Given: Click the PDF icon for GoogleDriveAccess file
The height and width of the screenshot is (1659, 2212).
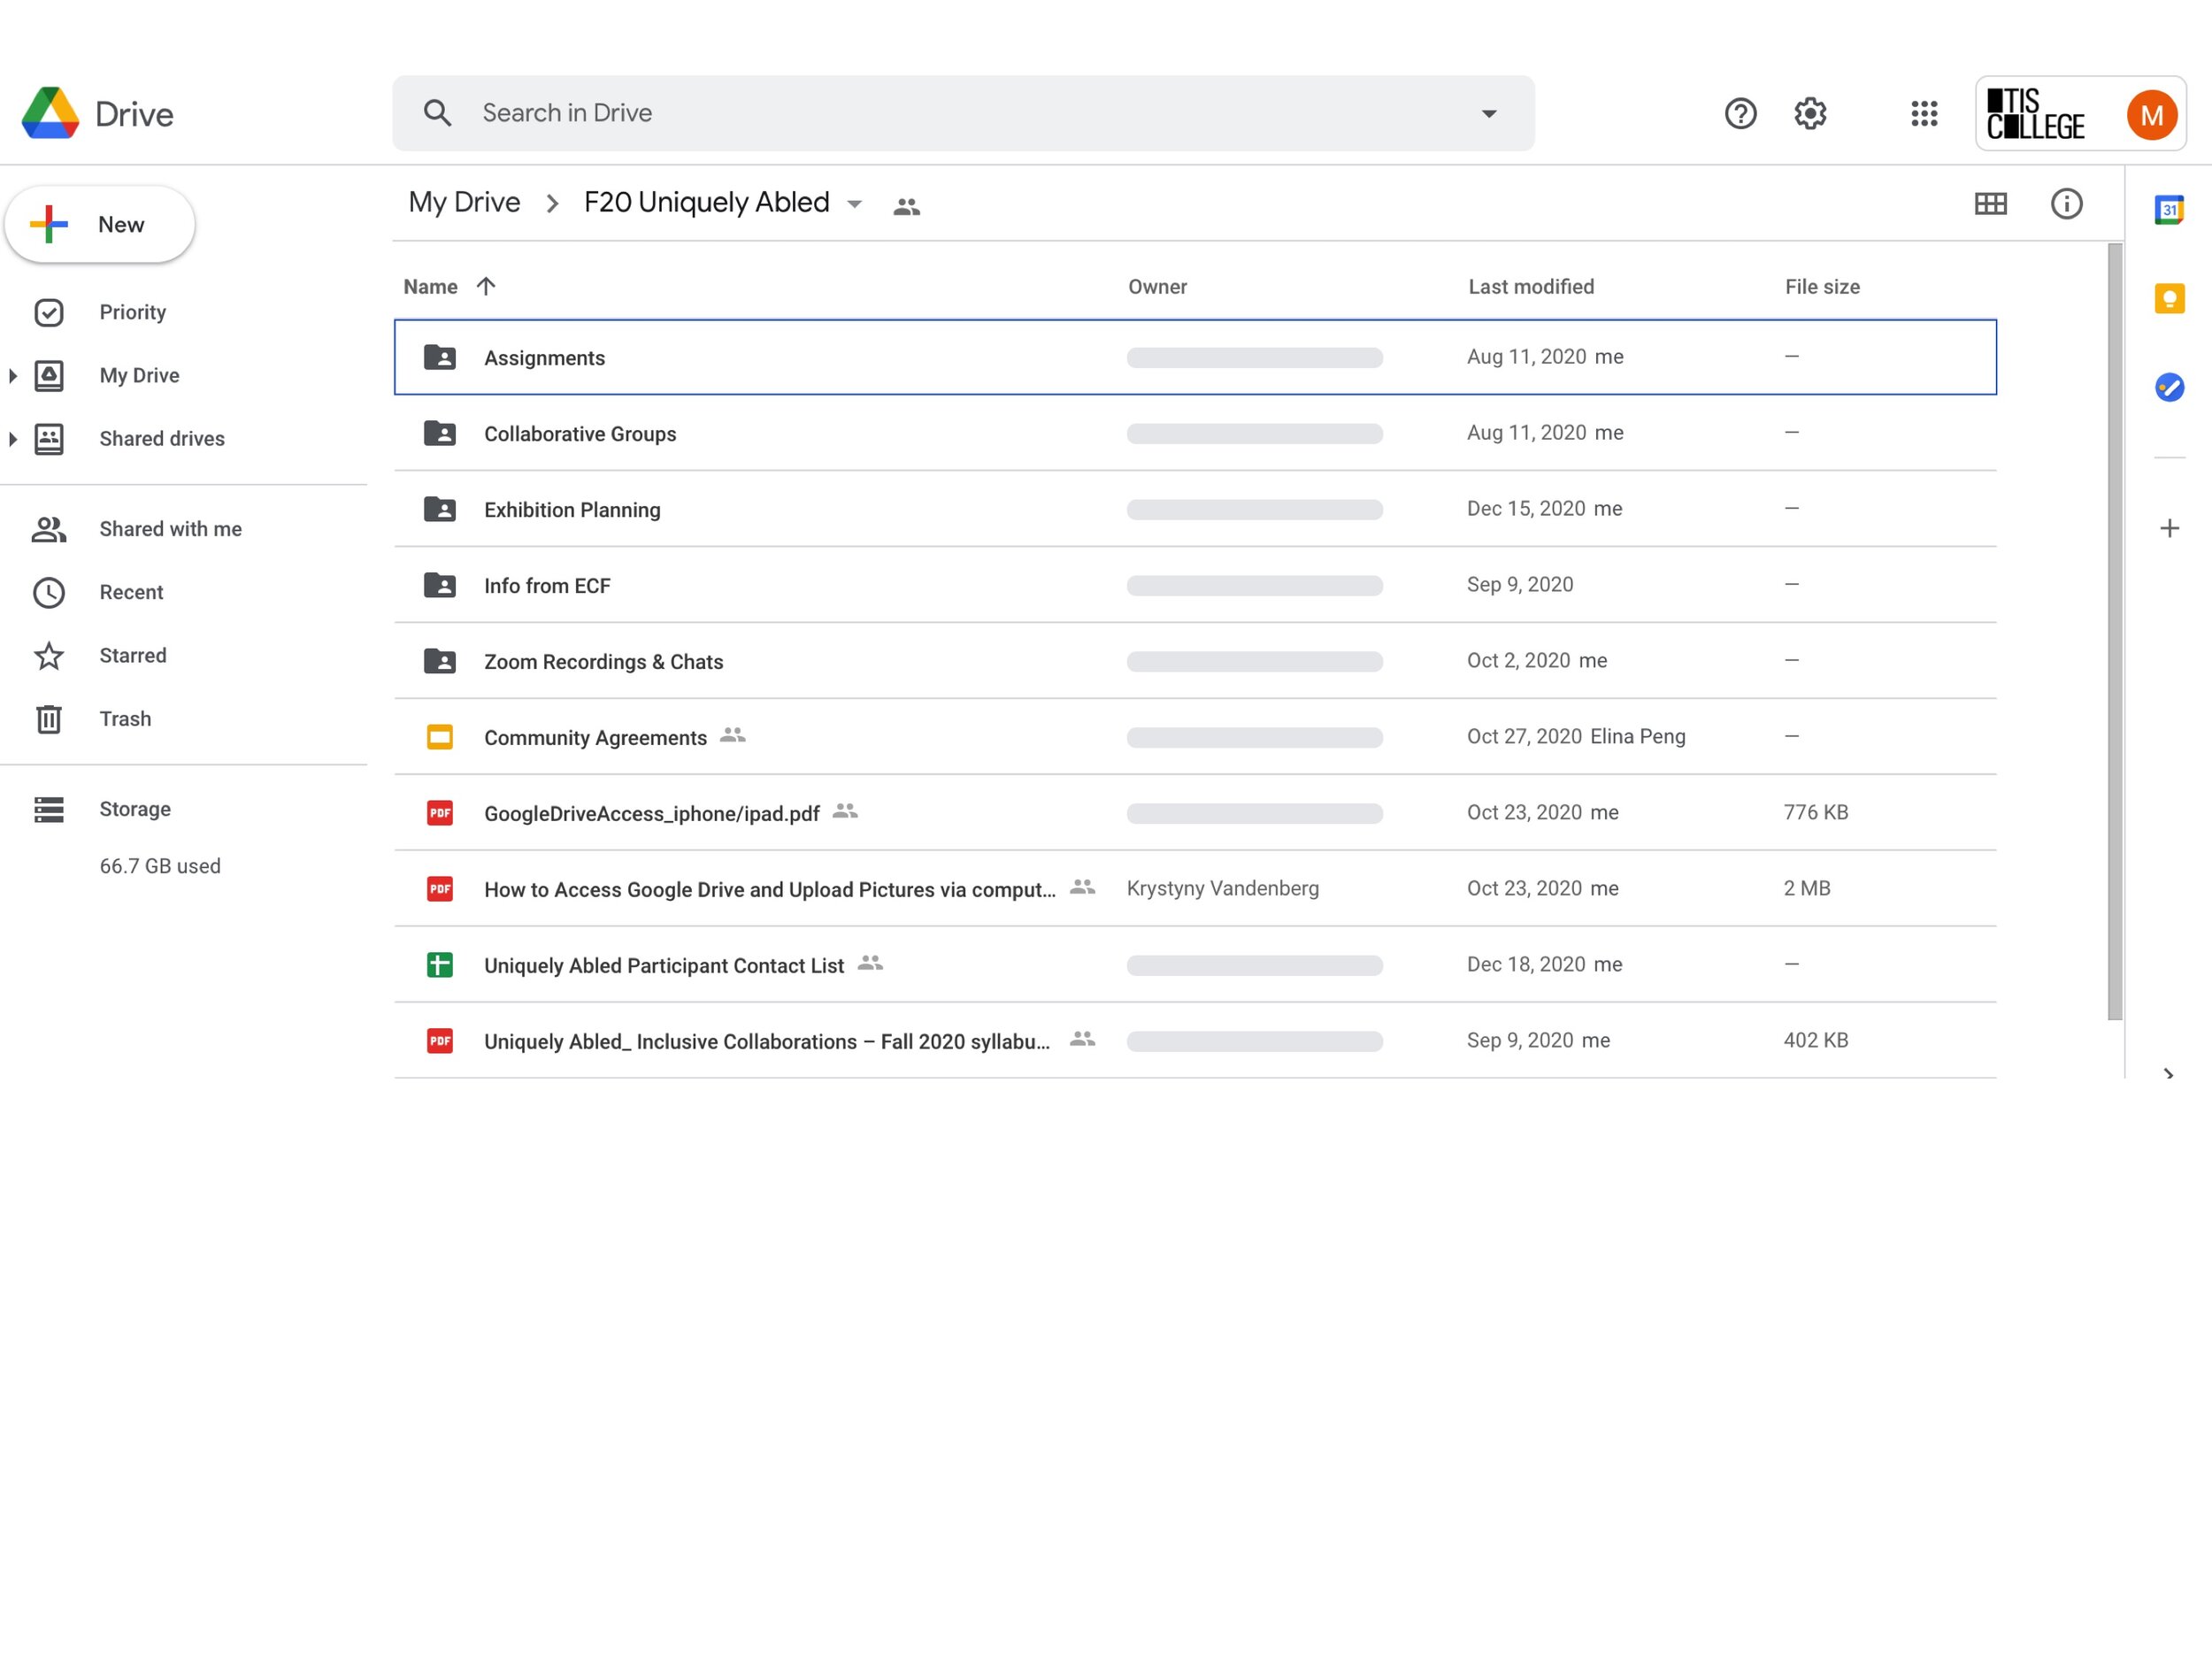Looking at the screenshot, I should [x=439, y=813].
